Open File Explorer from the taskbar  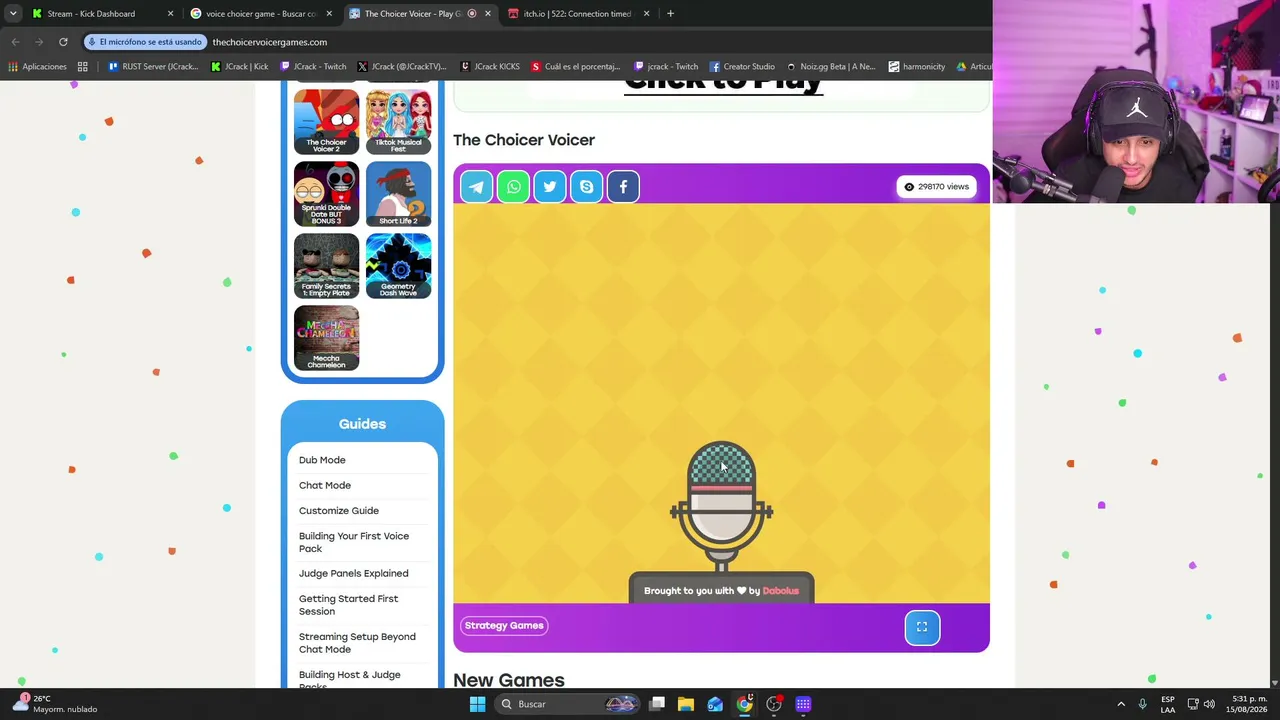686,704
